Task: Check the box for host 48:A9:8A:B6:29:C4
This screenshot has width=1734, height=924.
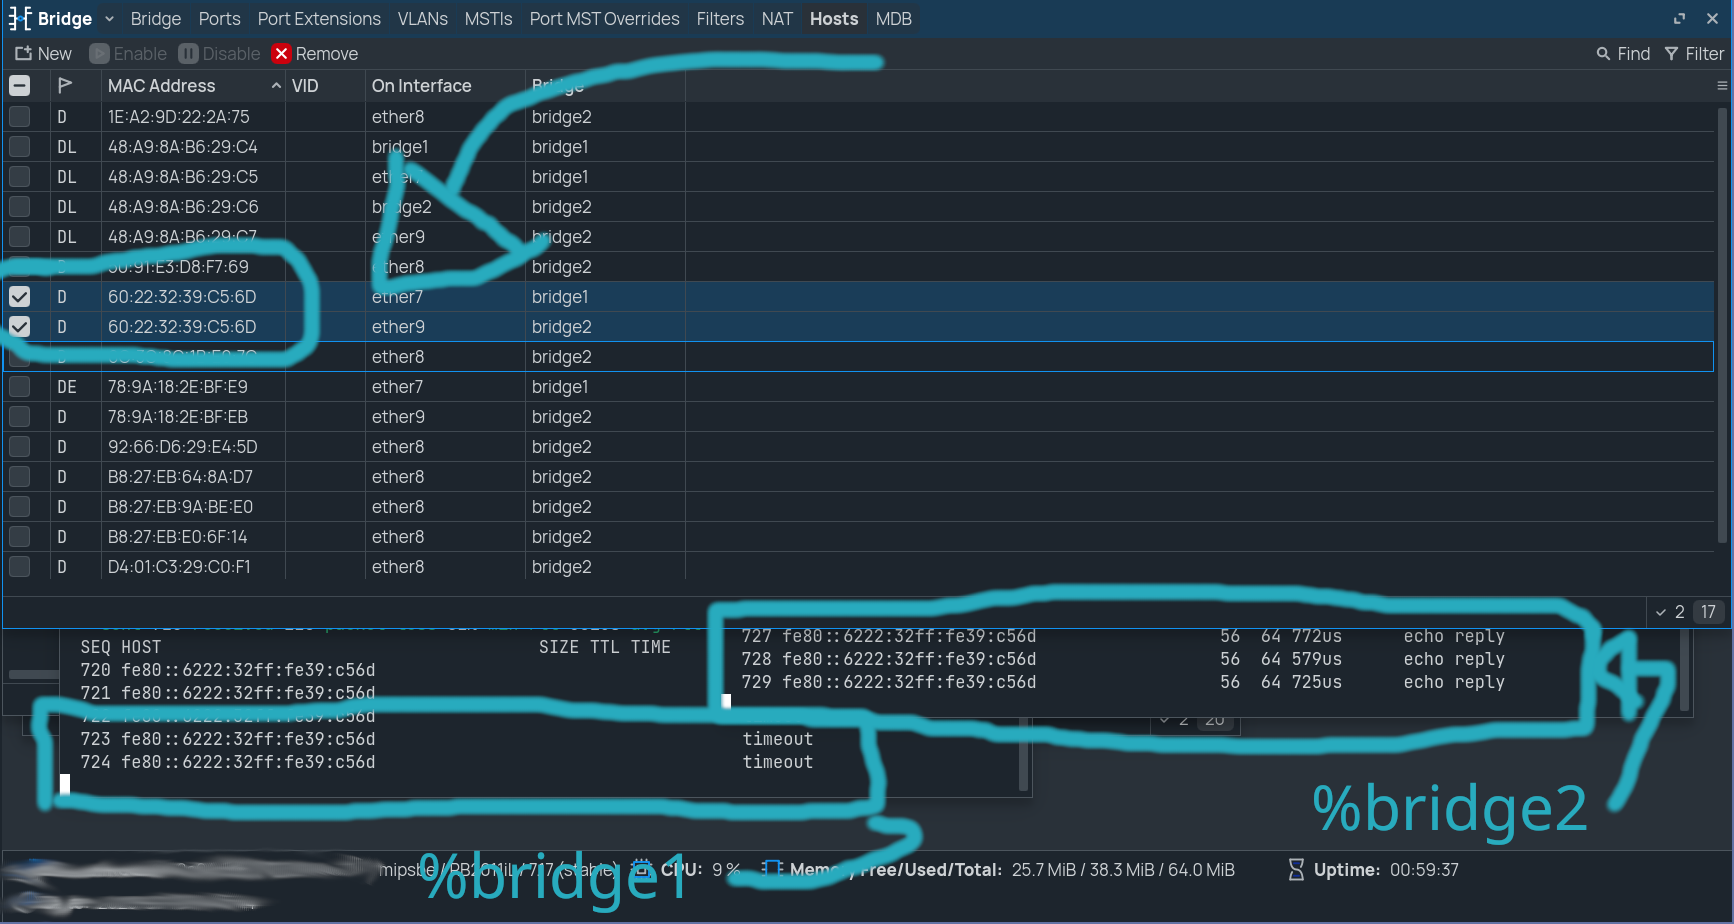Action: point(19,147)
